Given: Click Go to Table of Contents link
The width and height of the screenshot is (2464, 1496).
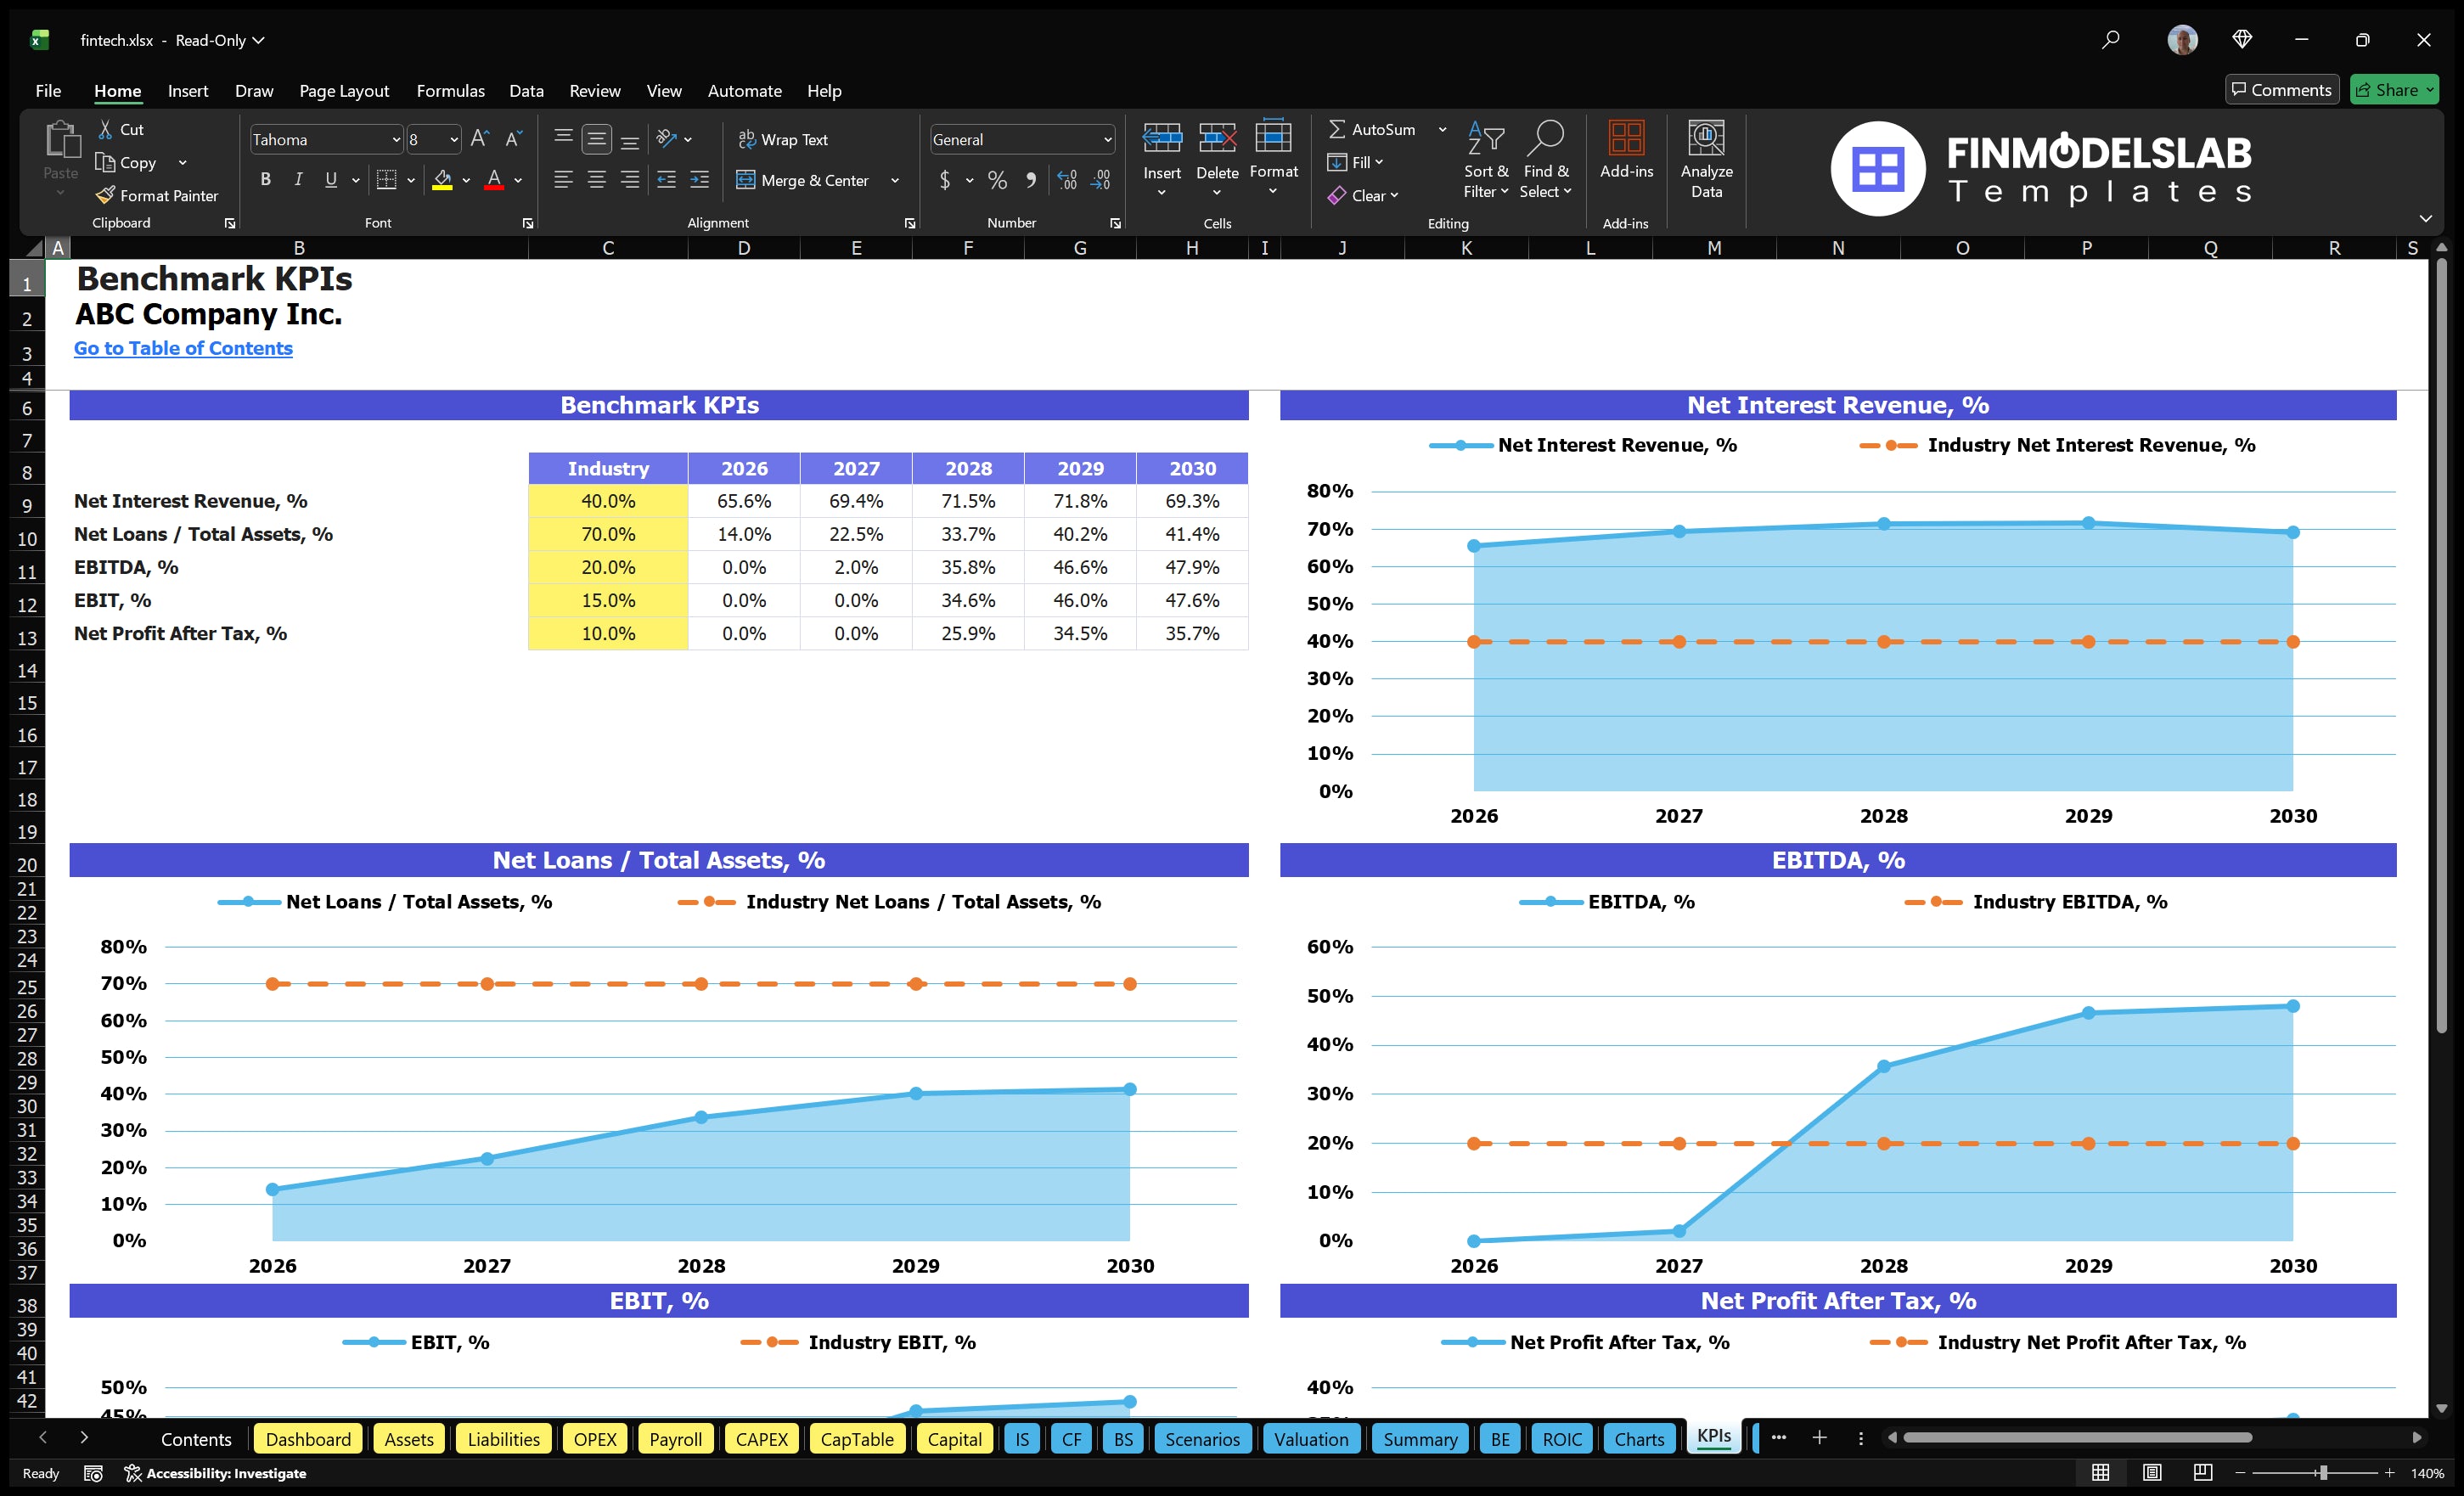Looking at the screenshot, I should point(183,348).
